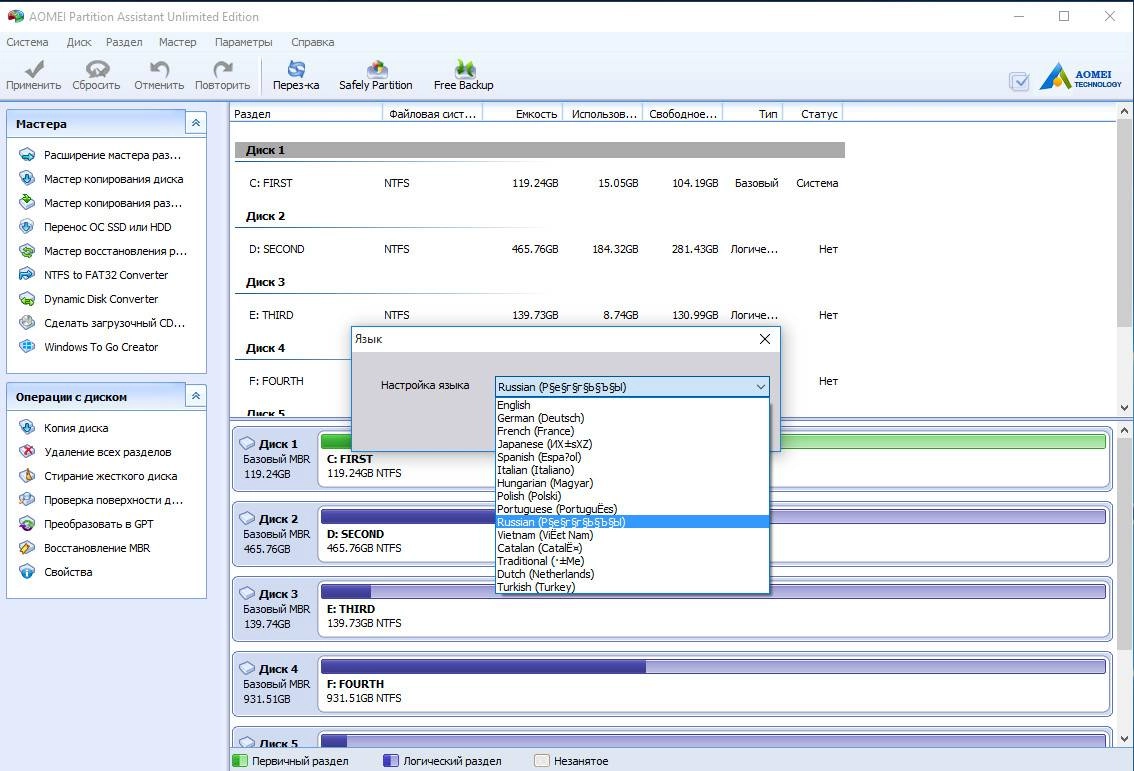Open Мастер копирования раздела wizard
1134x771 pixels.
(x=112, y=203)
